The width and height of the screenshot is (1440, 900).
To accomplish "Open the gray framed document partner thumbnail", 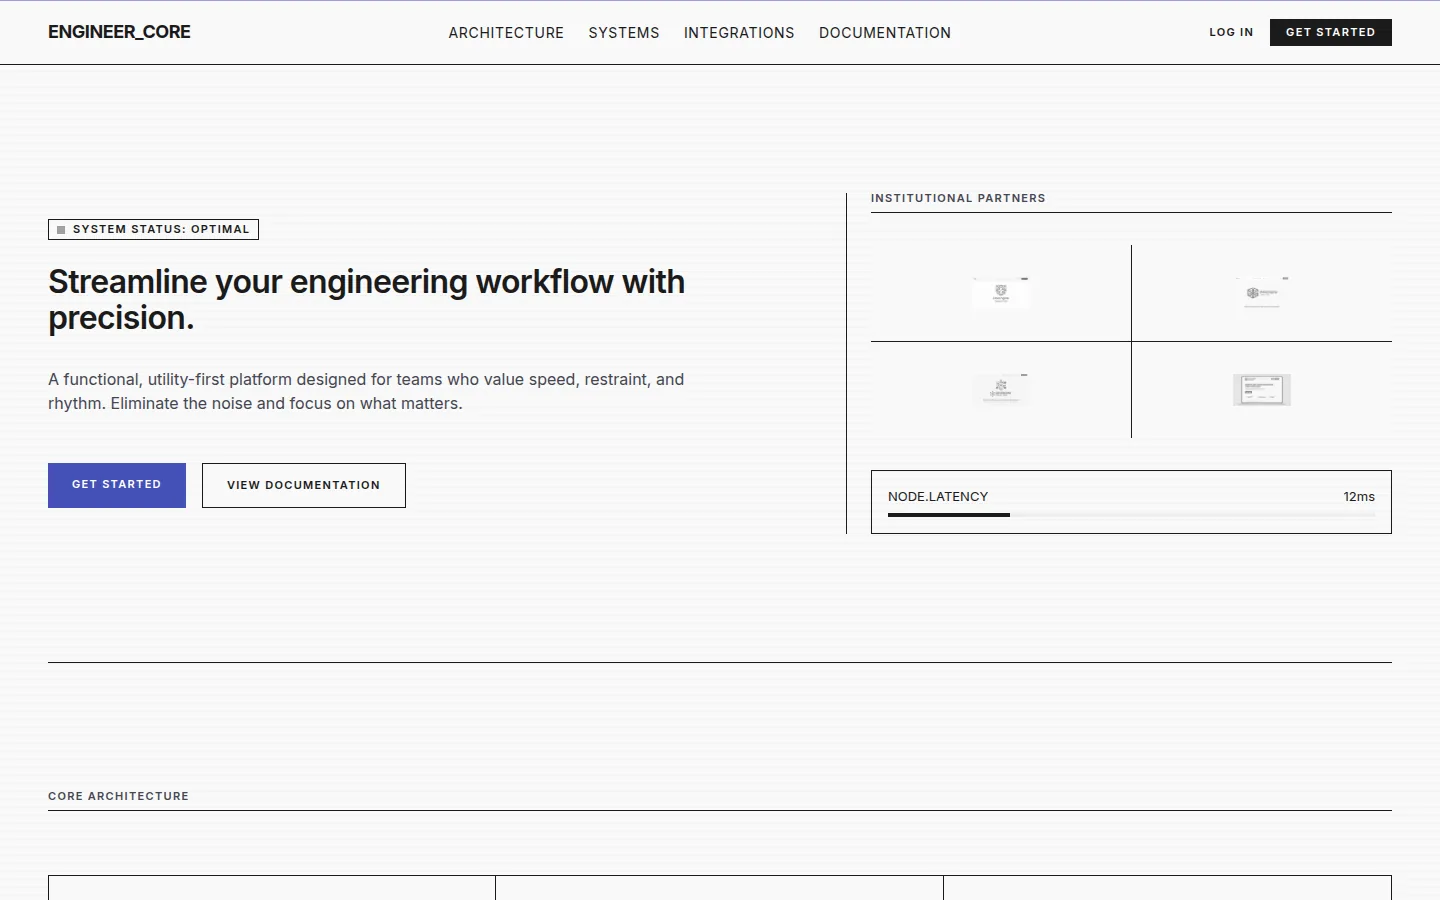I will [1262, 390].
